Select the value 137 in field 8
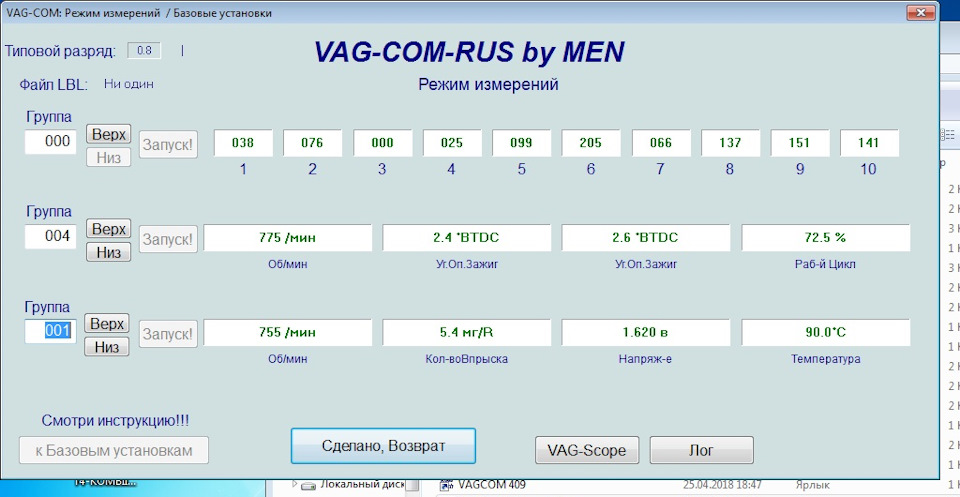 pos(730,143)
